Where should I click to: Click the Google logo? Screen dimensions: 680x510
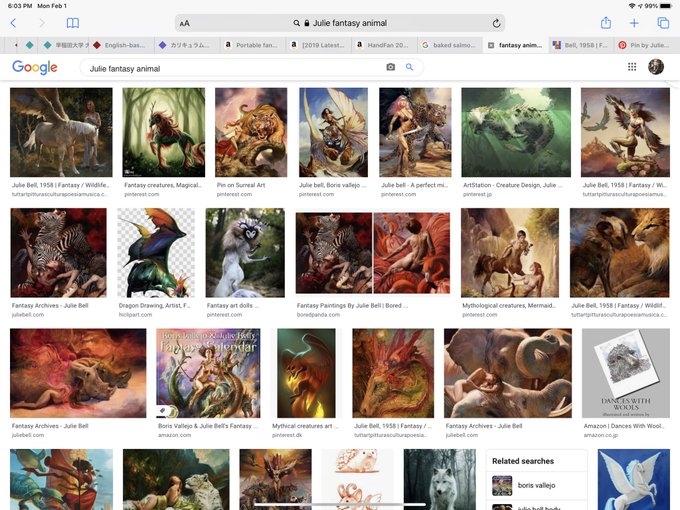click(x=35, y=67)
